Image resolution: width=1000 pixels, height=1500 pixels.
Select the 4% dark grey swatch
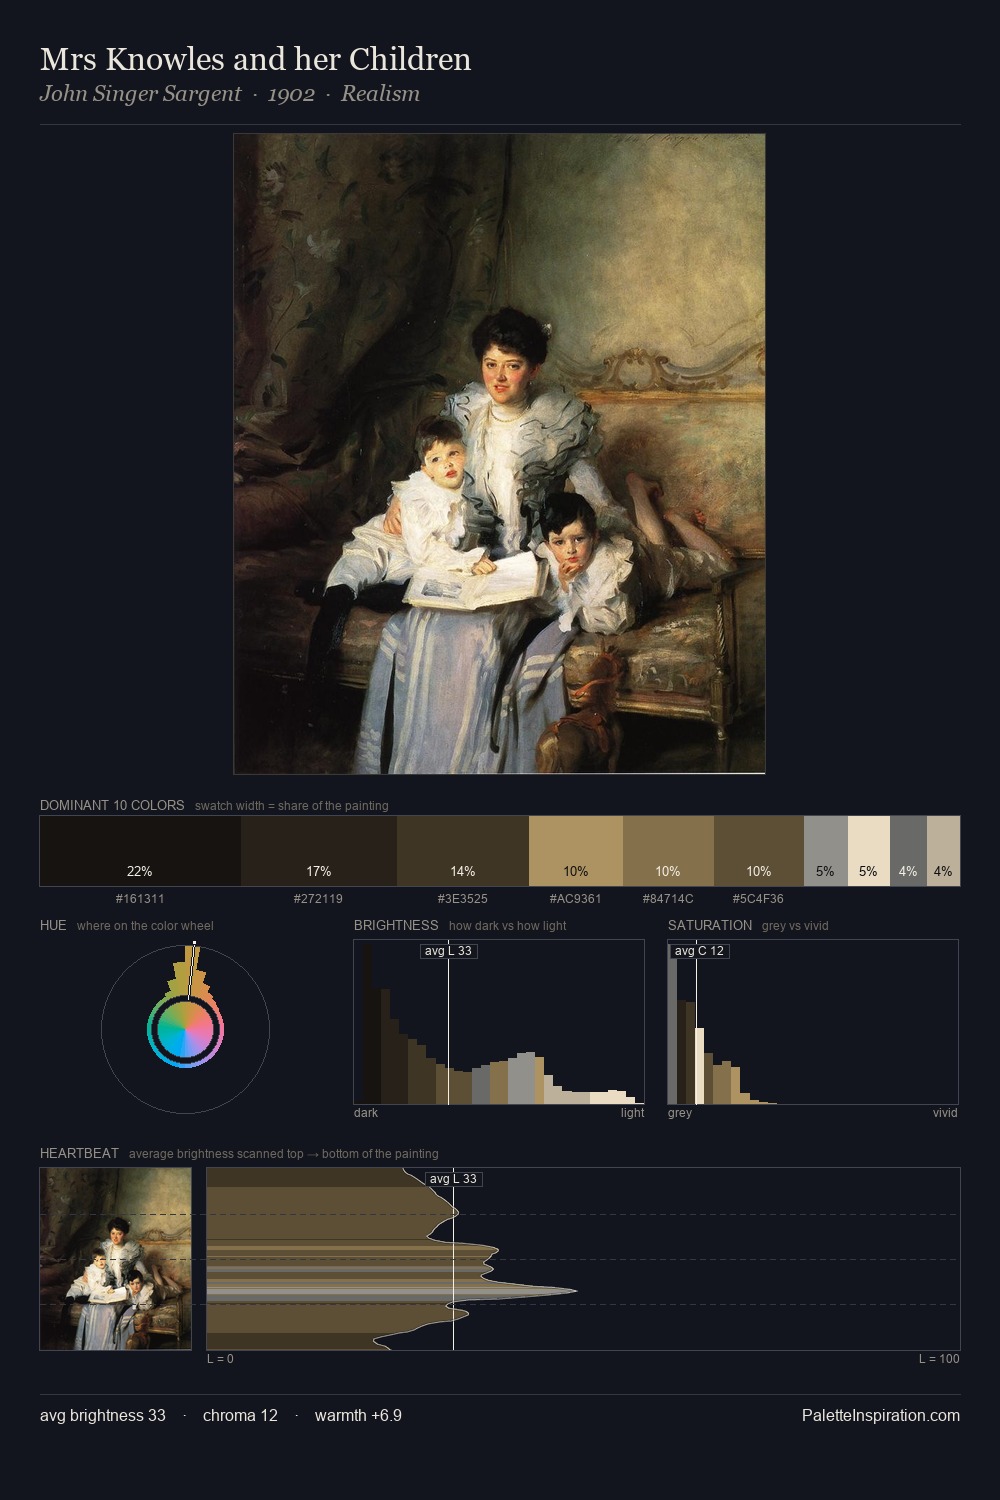pos(908,851)
